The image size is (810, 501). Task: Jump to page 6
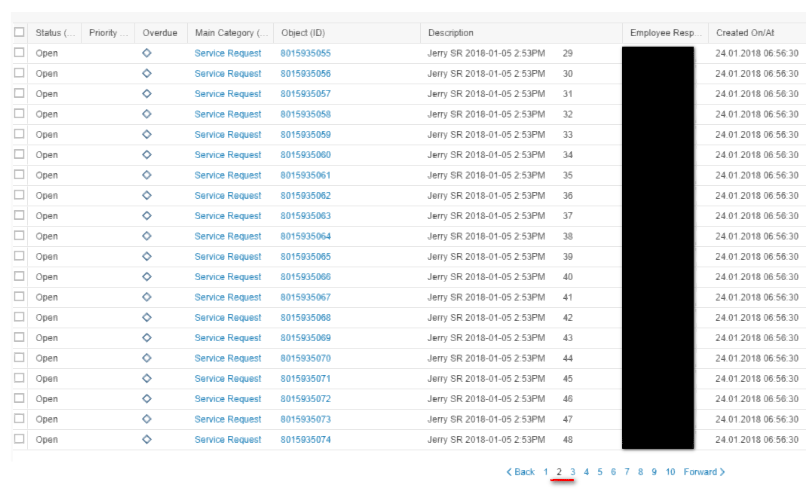(x=613, y=472)
